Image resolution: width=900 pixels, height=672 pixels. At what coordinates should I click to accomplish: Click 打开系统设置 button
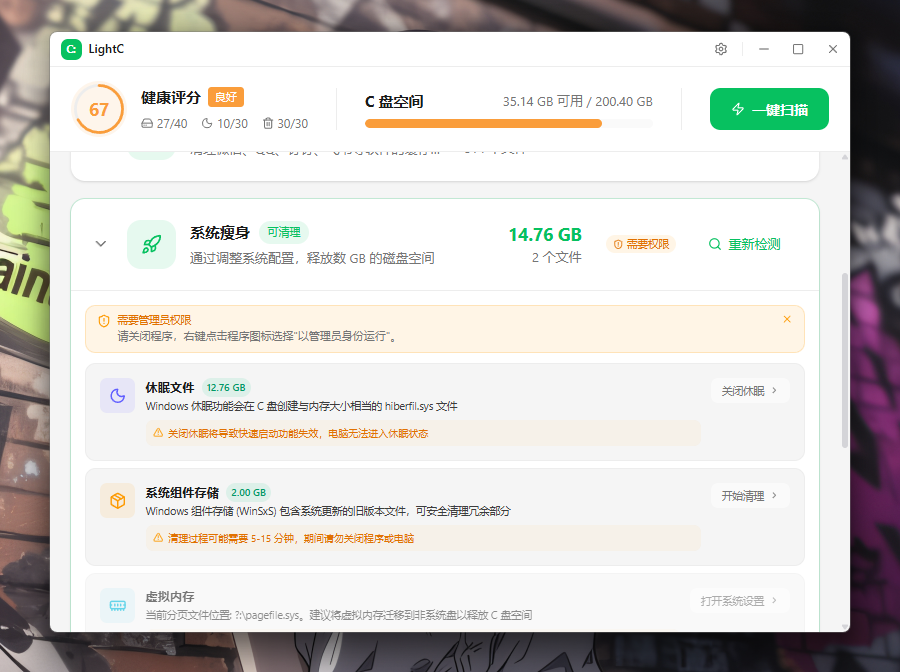click(740, 601)
